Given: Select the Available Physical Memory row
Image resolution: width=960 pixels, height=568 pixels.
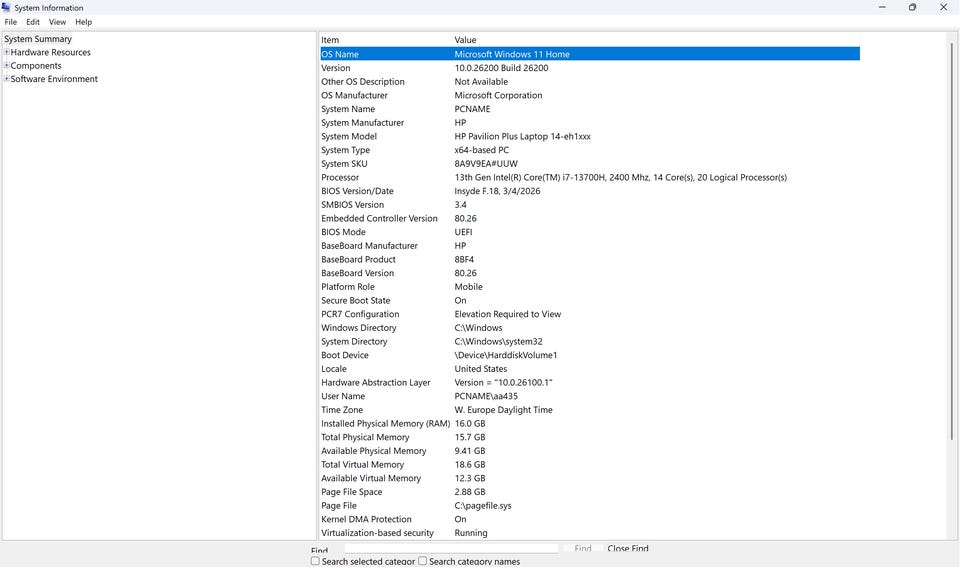Looking at the screenshot, I should [590, 451].
